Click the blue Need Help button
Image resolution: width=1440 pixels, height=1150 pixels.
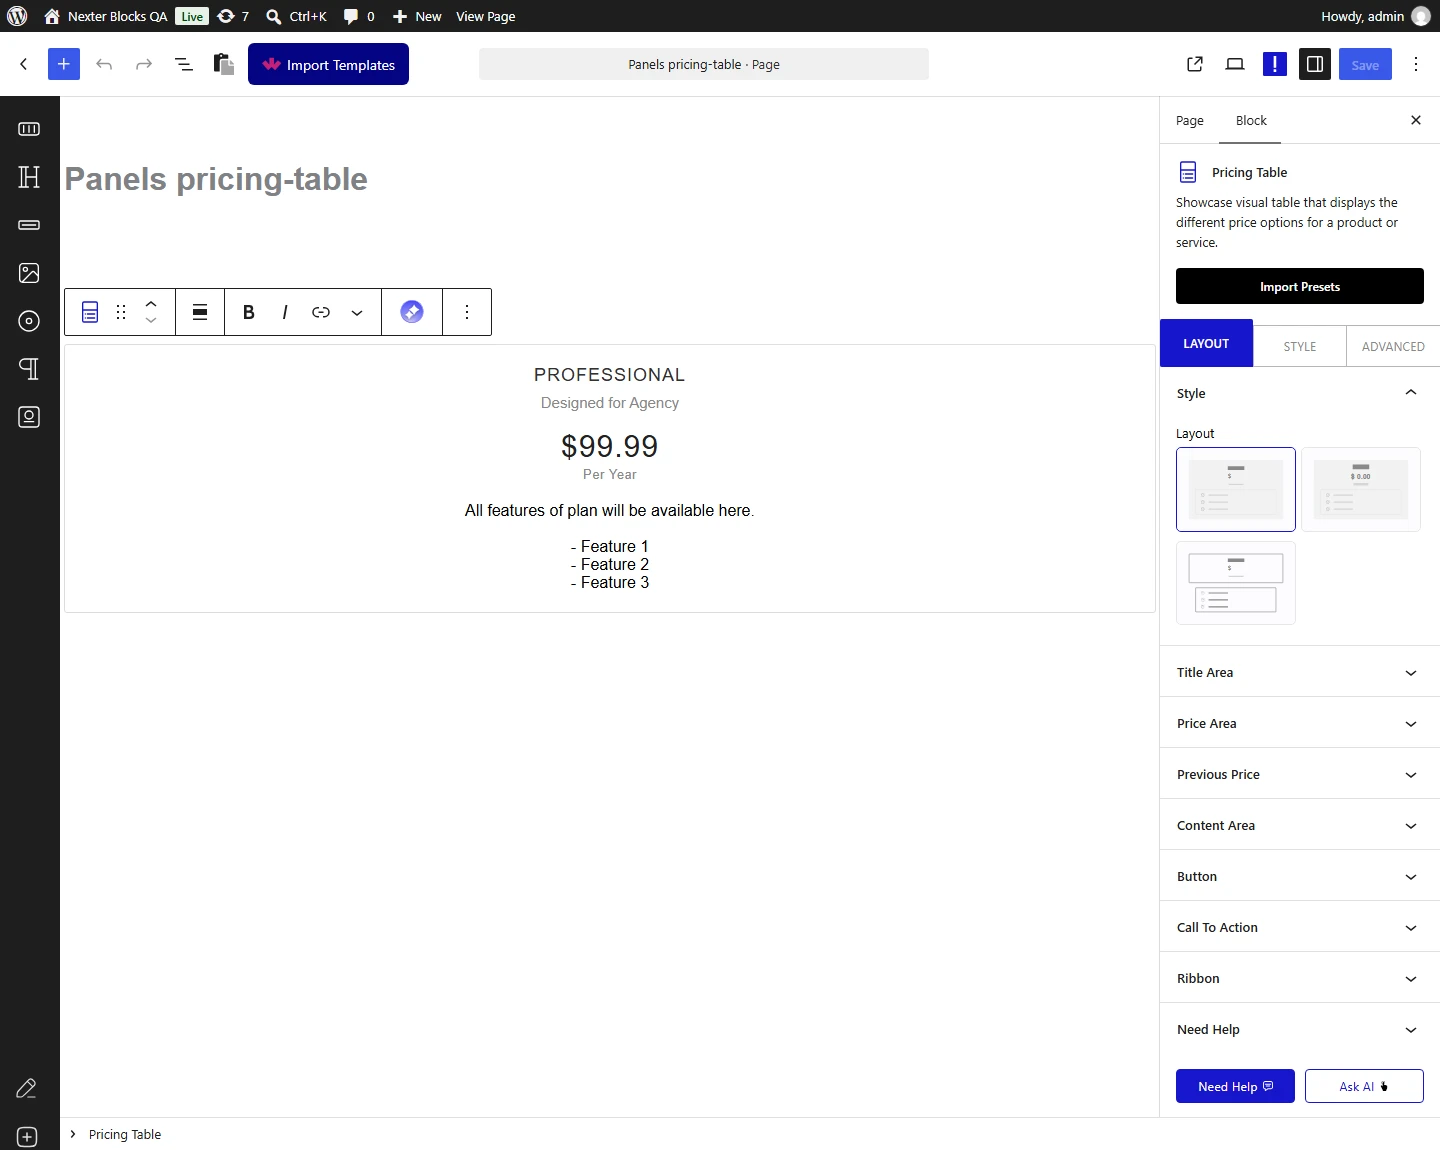point(1235,1086)
